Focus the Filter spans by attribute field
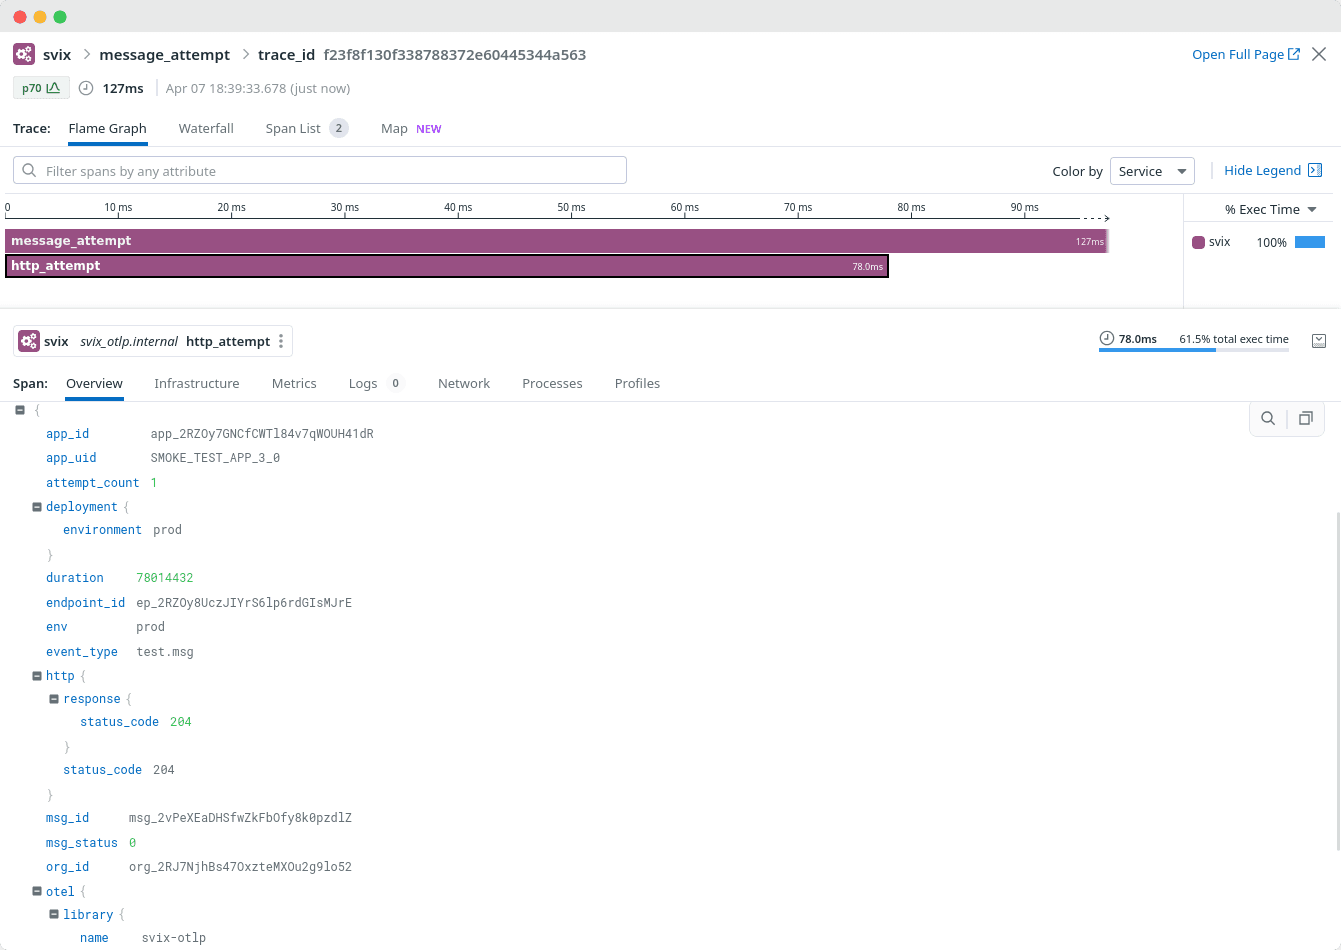The width and height of the screenshot is (1341, 950). point(320,171)
